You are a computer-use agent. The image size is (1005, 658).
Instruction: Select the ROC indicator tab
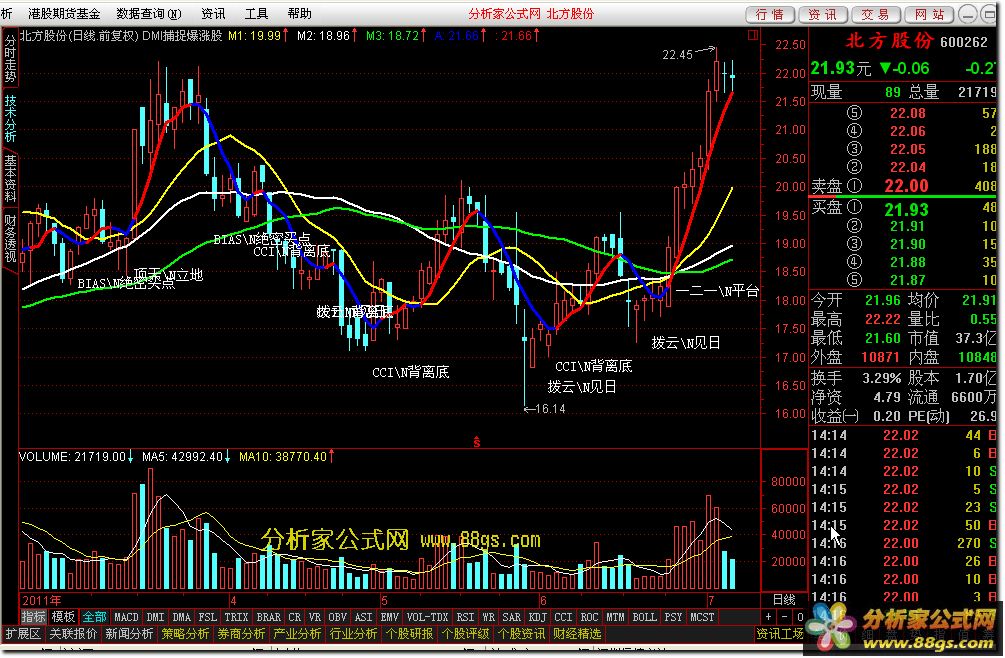tap(590, 617)
